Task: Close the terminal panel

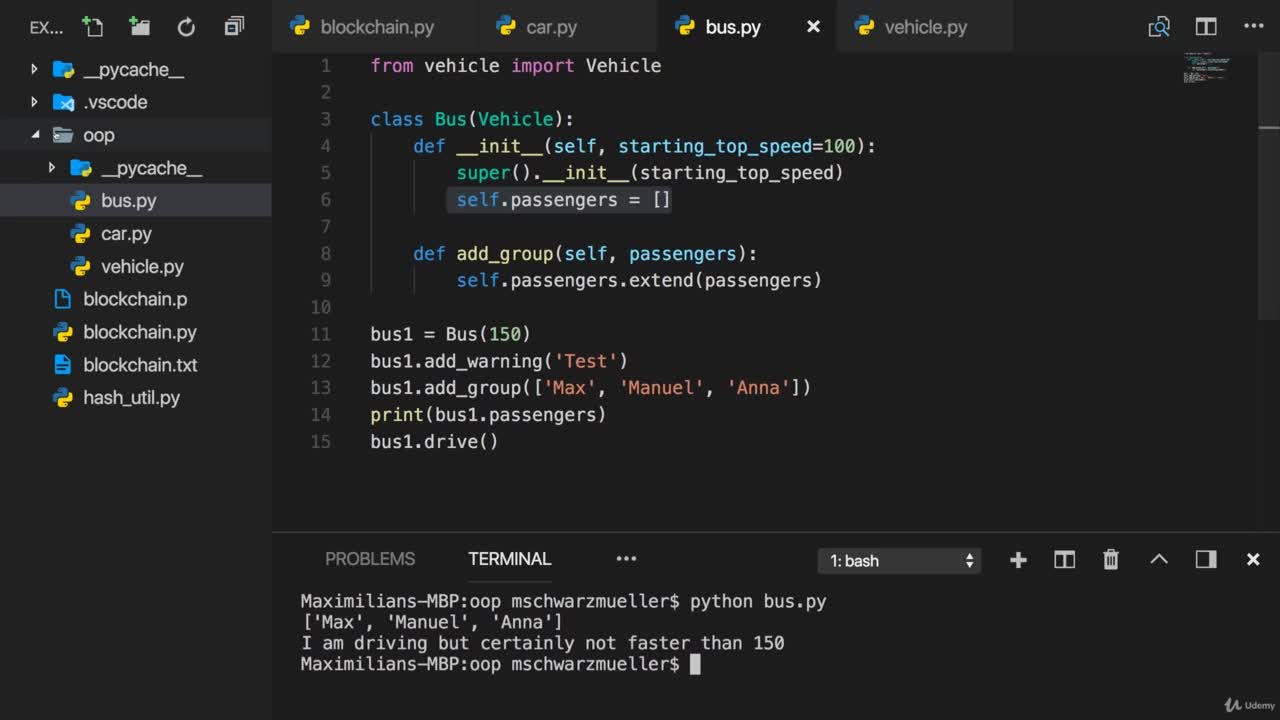Action: tap(1253, 560)
